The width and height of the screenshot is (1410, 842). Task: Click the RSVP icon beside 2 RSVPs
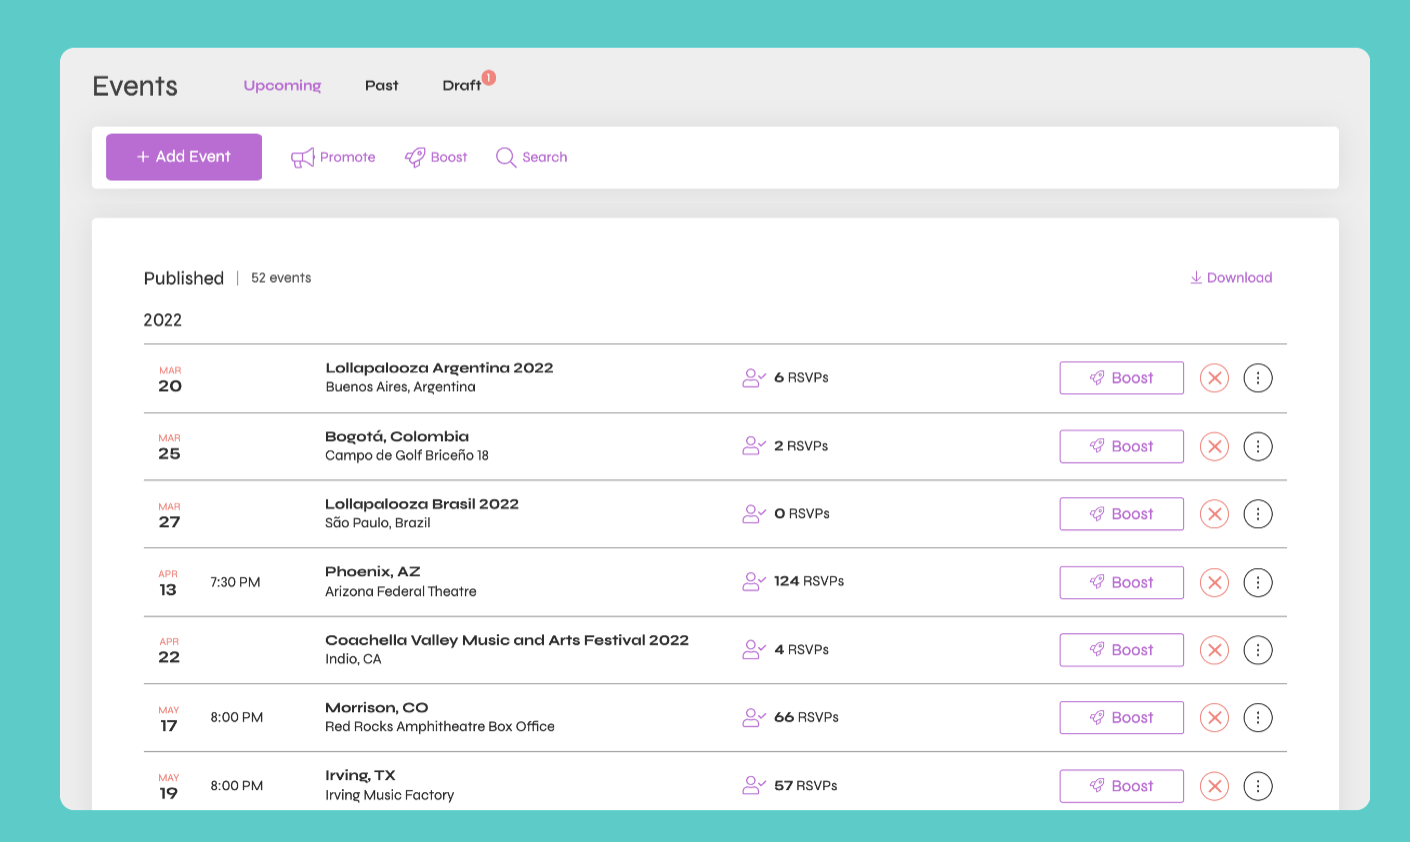coord(754,446)
